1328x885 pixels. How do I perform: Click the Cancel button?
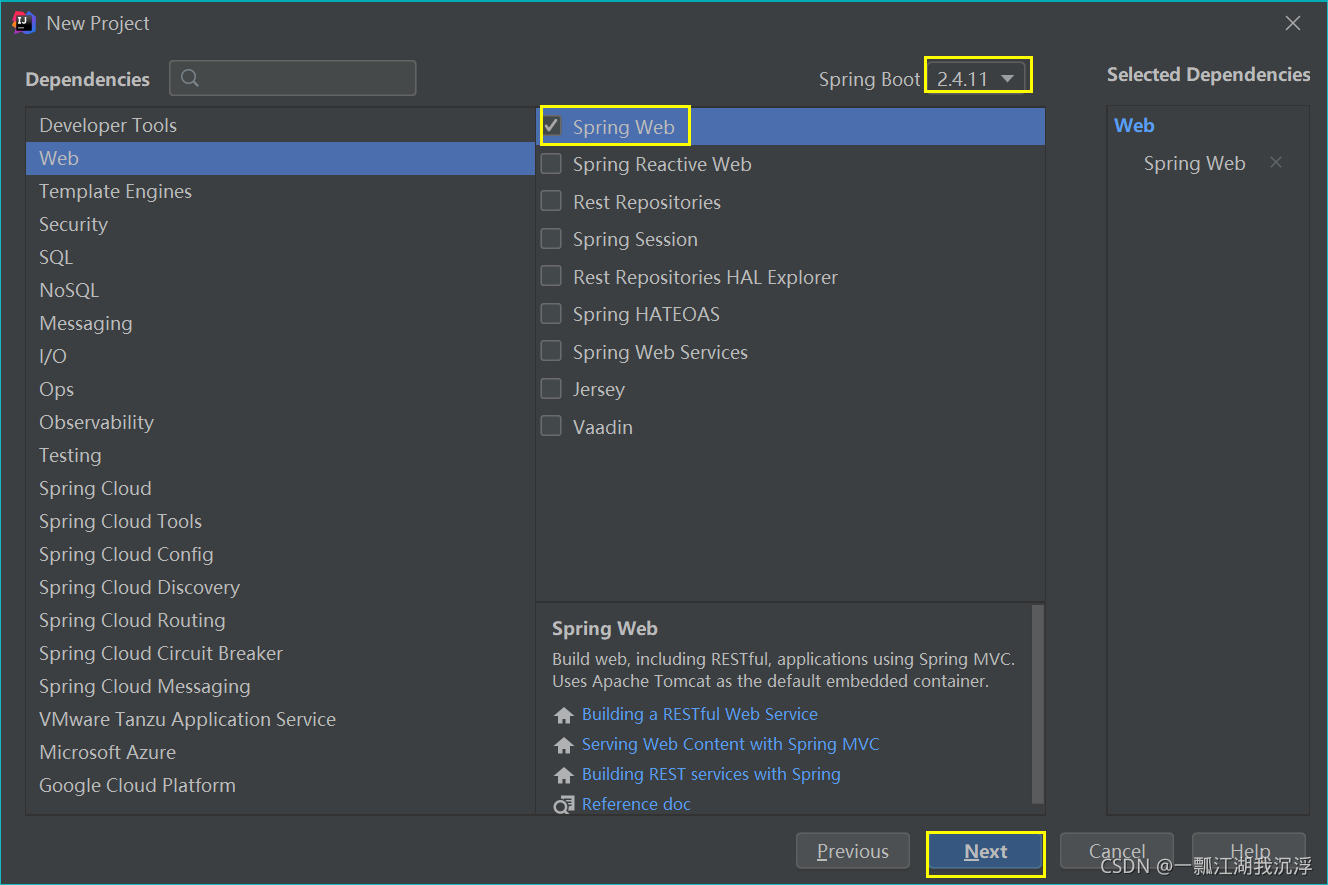[1117, 852]
